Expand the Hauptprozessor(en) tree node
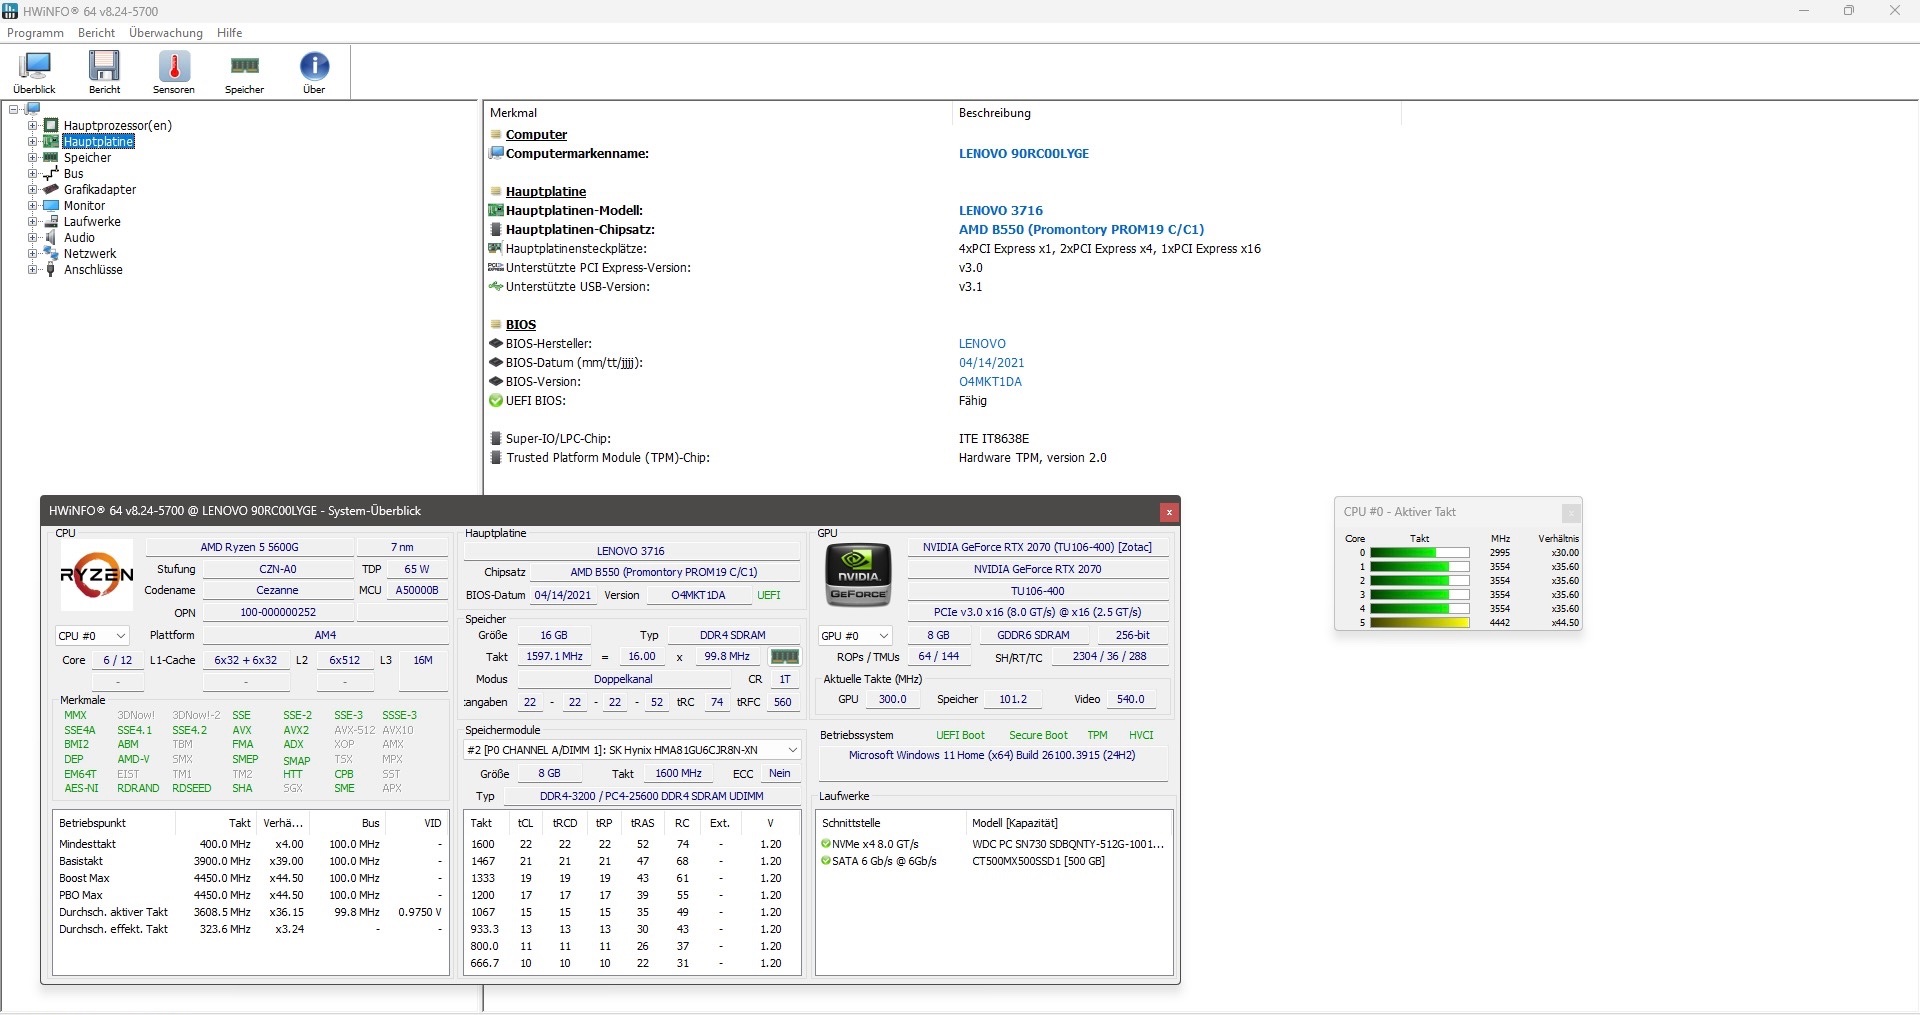Image resolution: width=1920 pixels, height=1015 pixels. (x=32, y=125)
